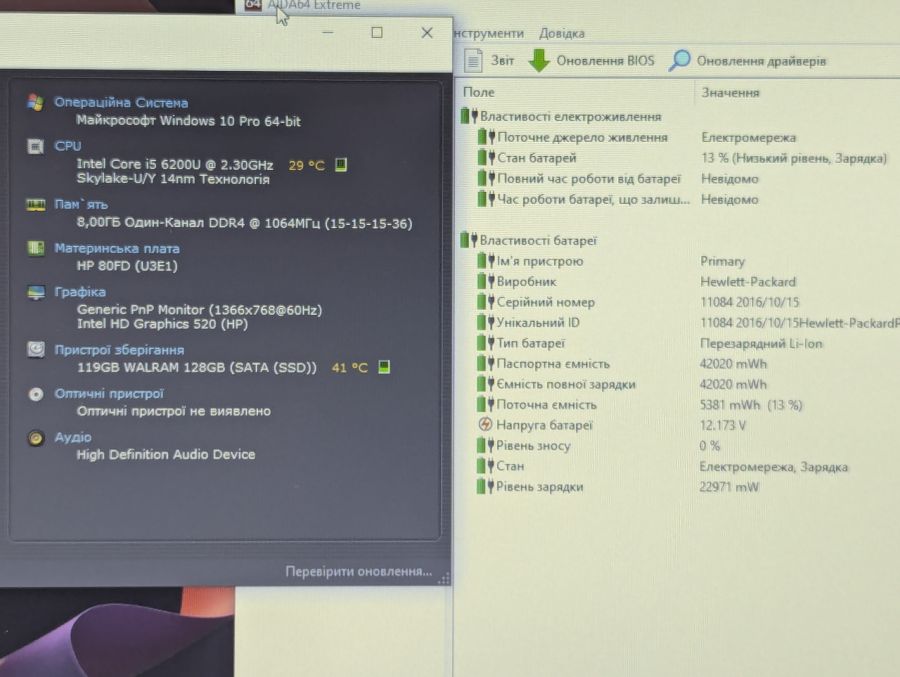Click the disc icon beside Оптичні пристрої
The image size is (900, 677).
click(x=36, y=394)
